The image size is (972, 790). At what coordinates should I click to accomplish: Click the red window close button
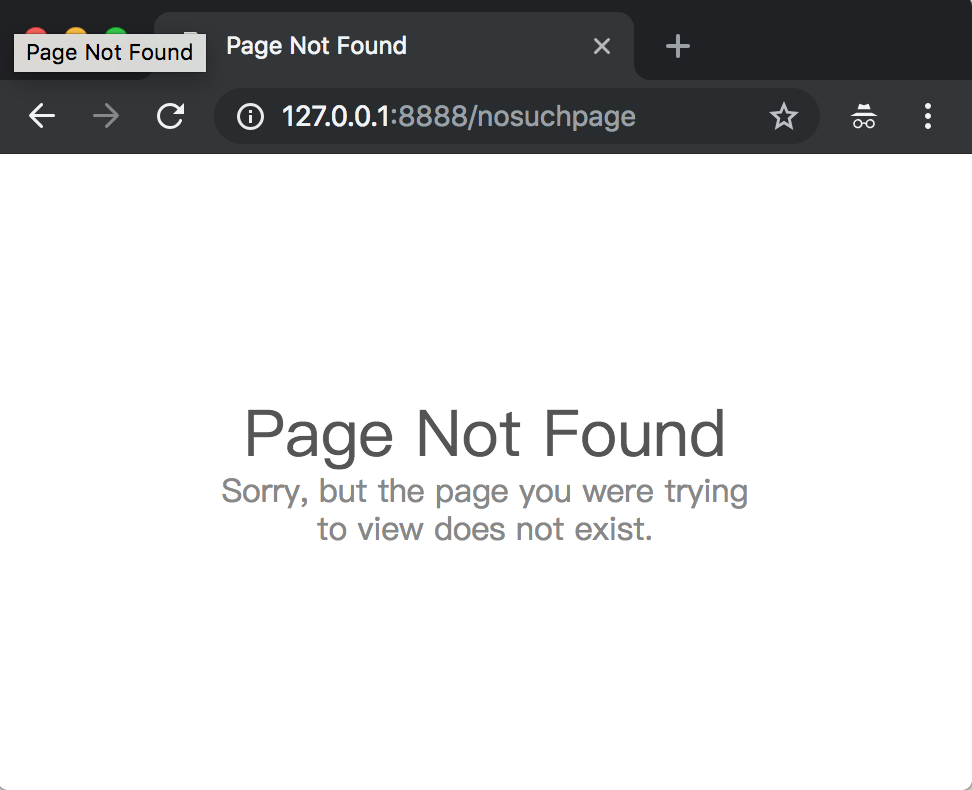pyautogui.click(x=37, y=31)
